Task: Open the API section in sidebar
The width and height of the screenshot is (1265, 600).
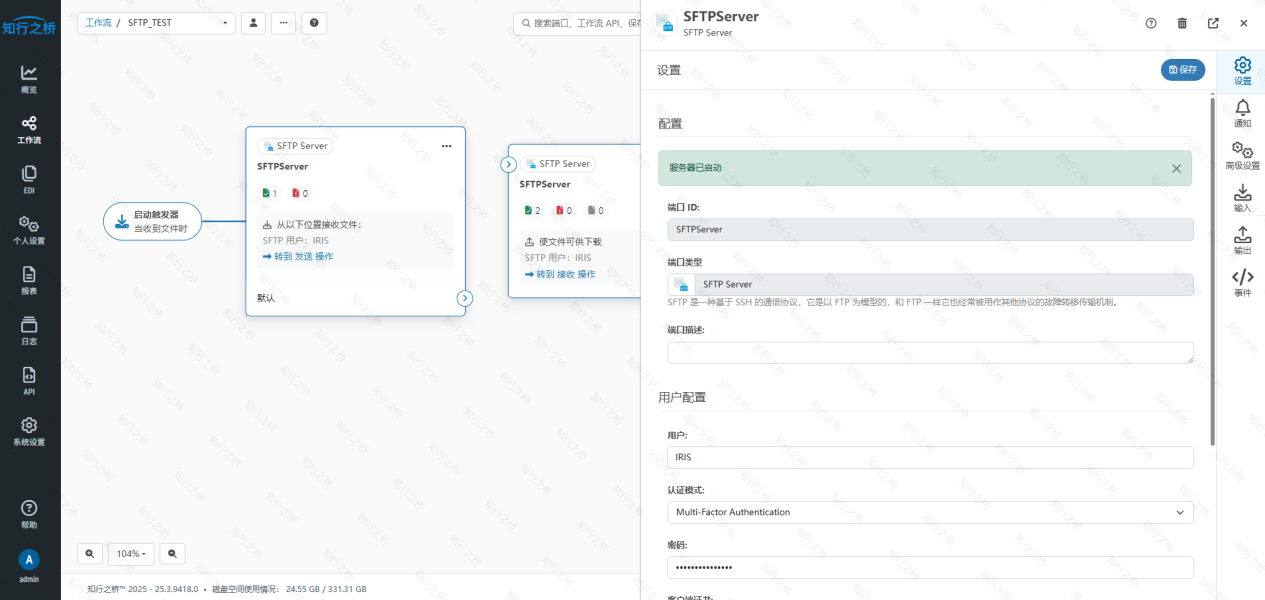Action: pyautogui.click(x=29, y=381)
